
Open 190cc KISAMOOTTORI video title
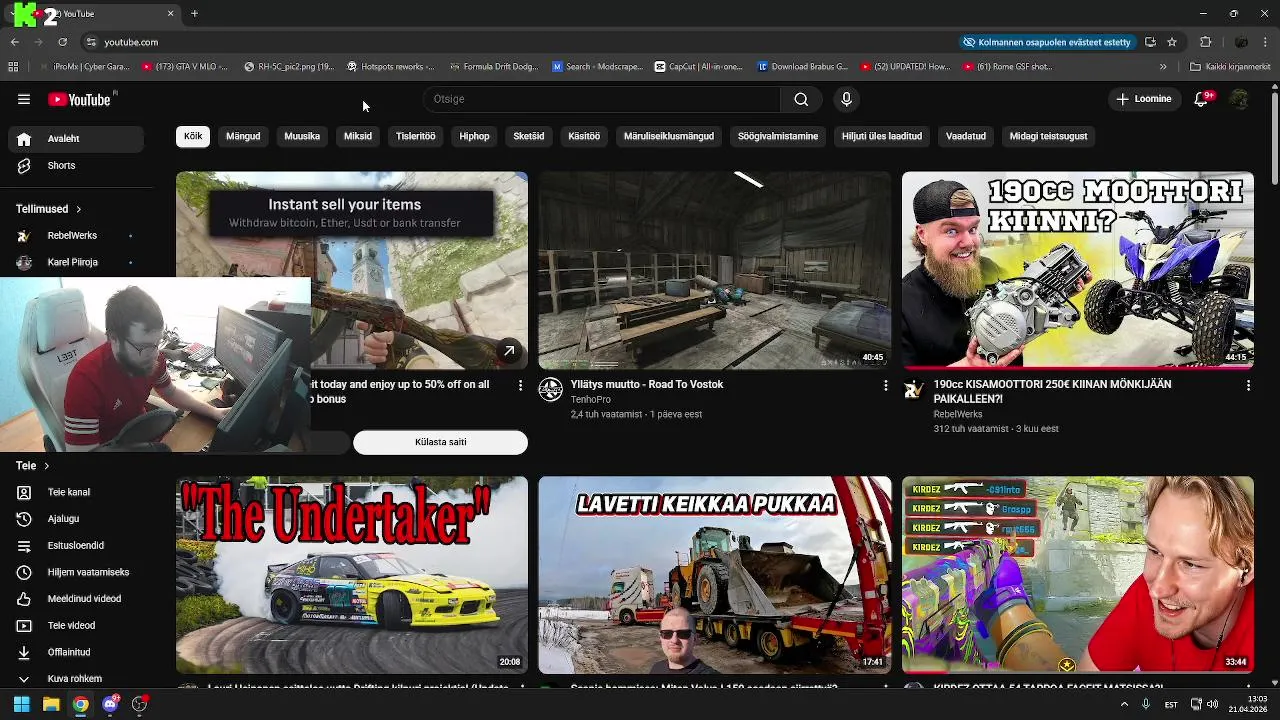[x=1052, y=391]
